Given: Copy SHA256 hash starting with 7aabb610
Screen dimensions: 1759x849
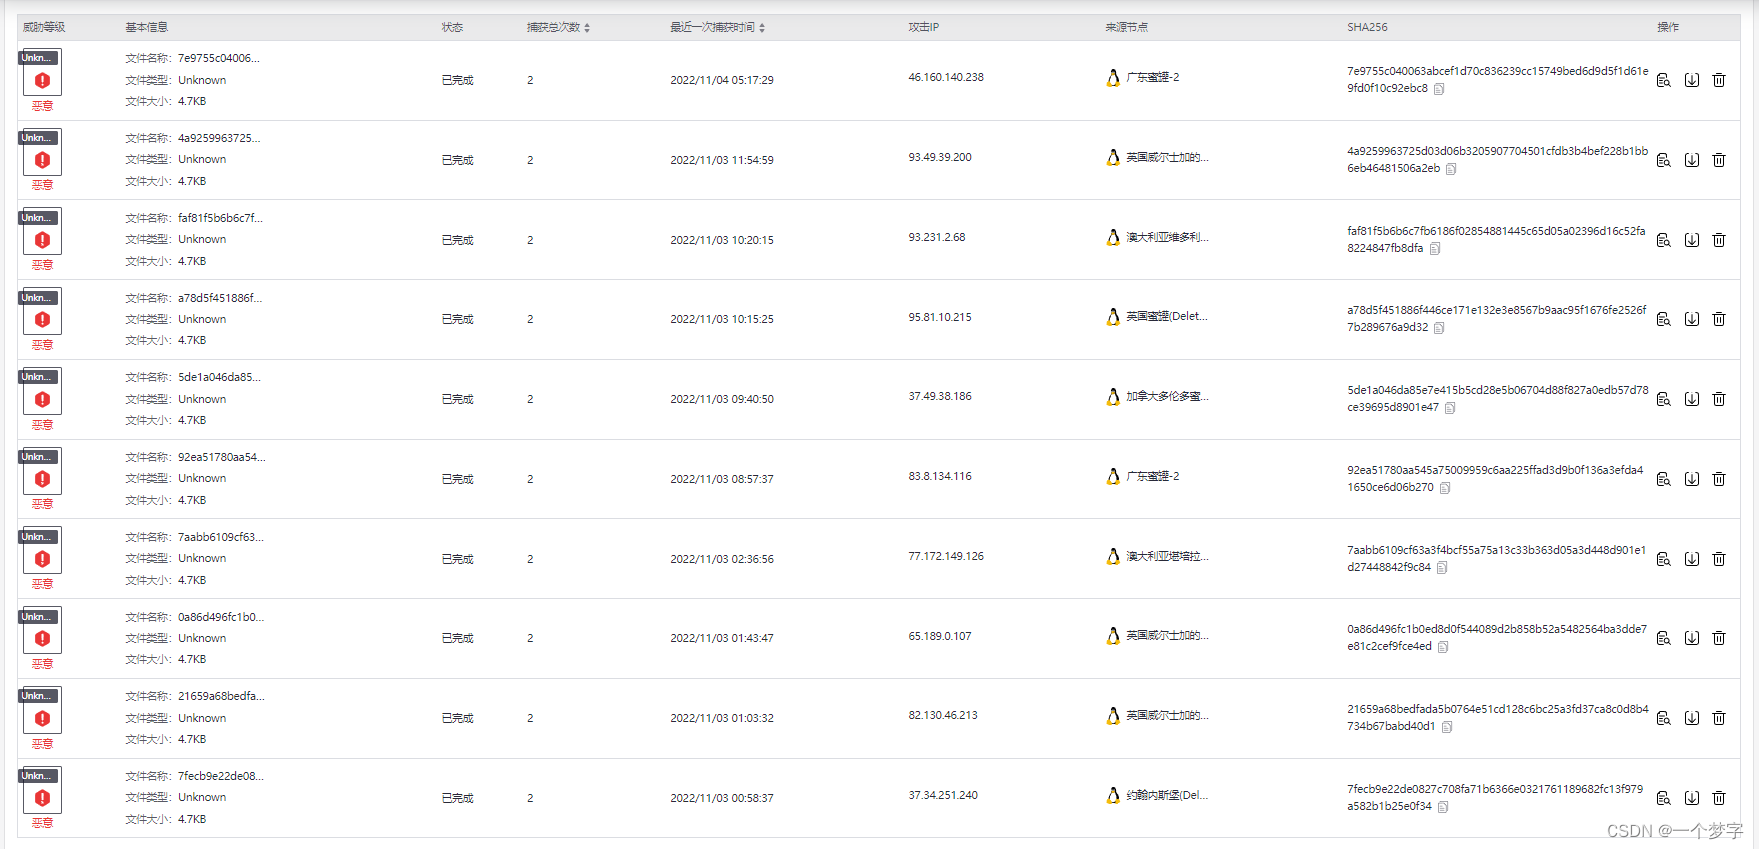Looking at the screenshot, I should coord(1442,568).
